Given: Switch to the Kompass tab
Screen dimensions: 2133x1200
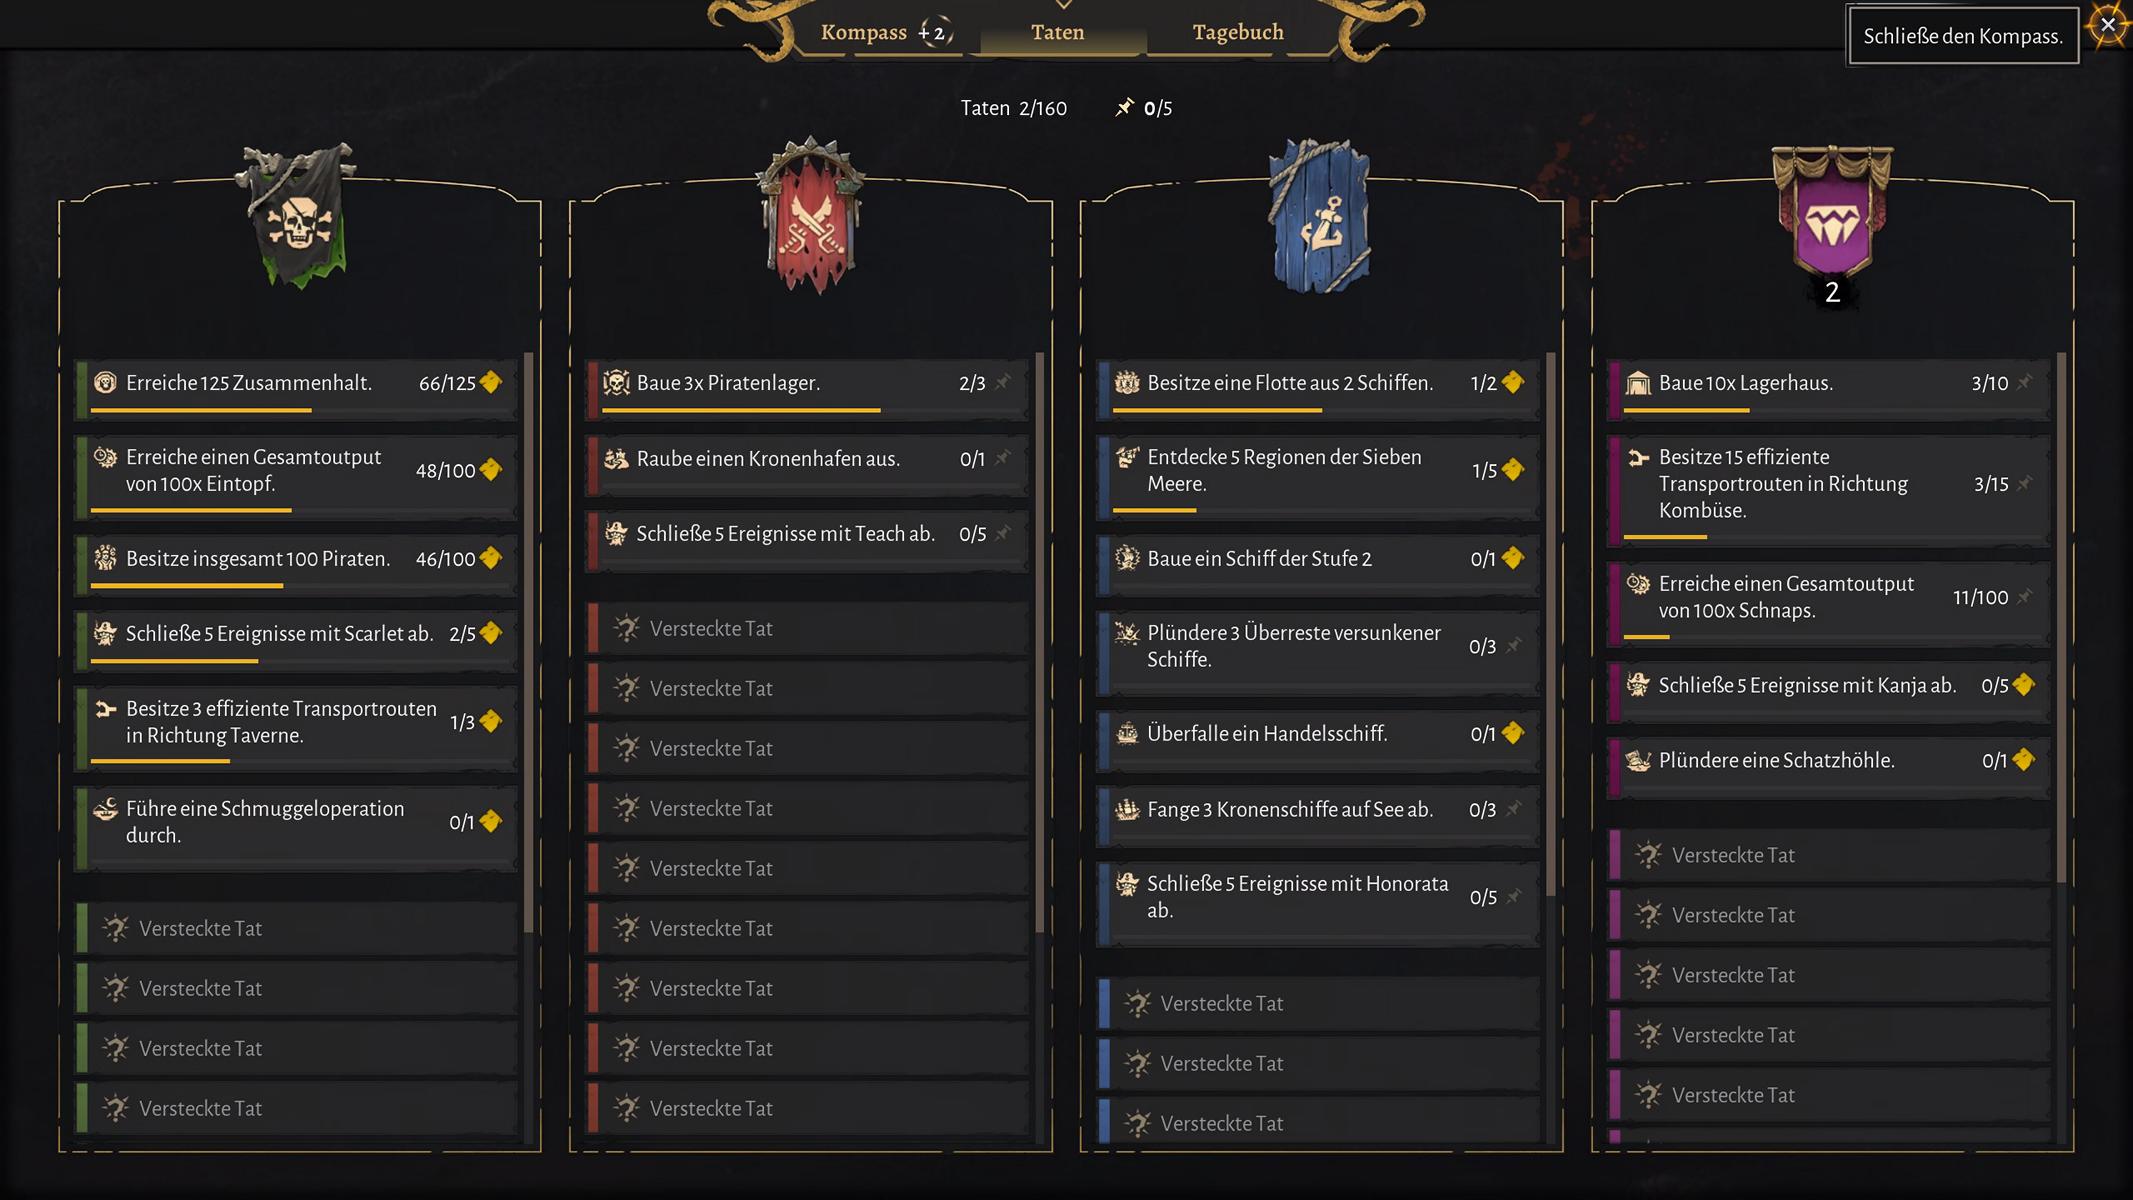Looking at the screenshot, I should tap(882, 32).
